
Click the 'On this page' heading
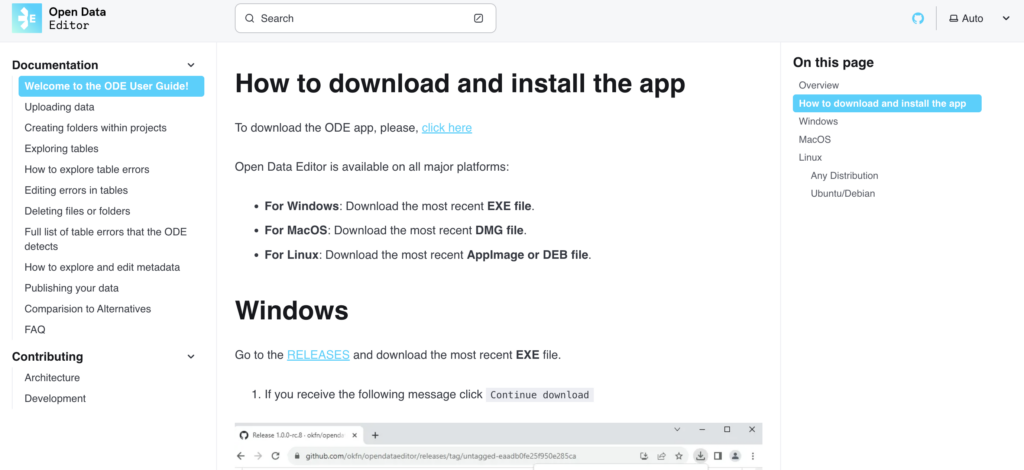(833, 63)
